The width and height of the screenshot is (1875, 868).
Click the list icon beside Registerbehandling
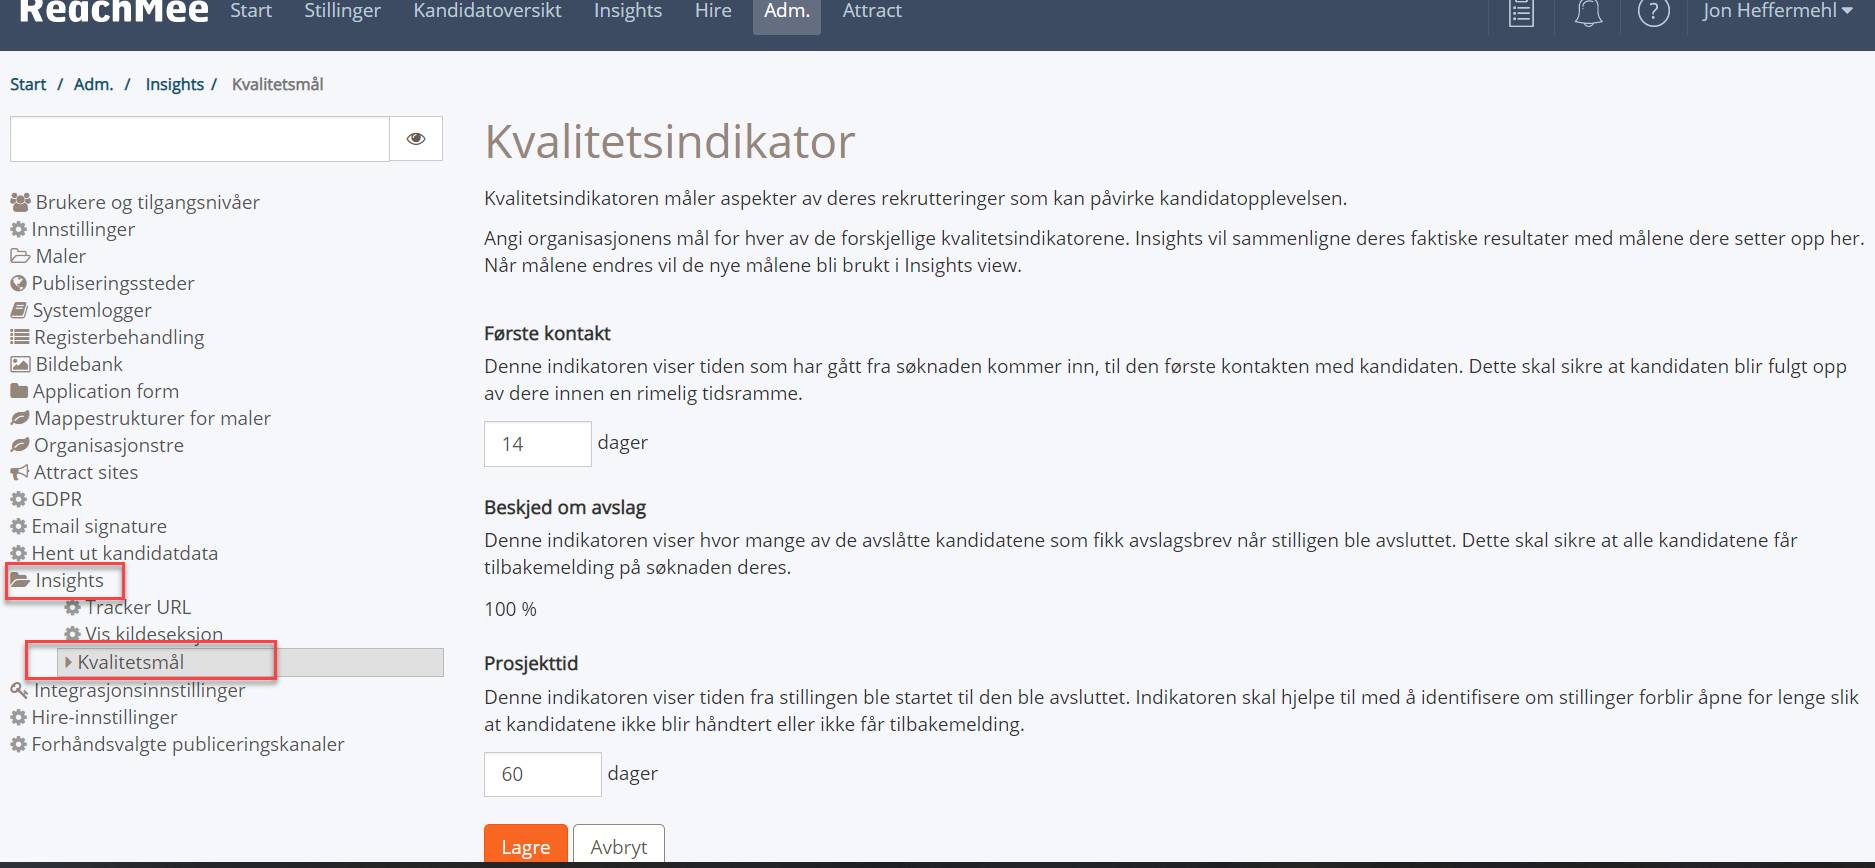click(x=19, y=337)
